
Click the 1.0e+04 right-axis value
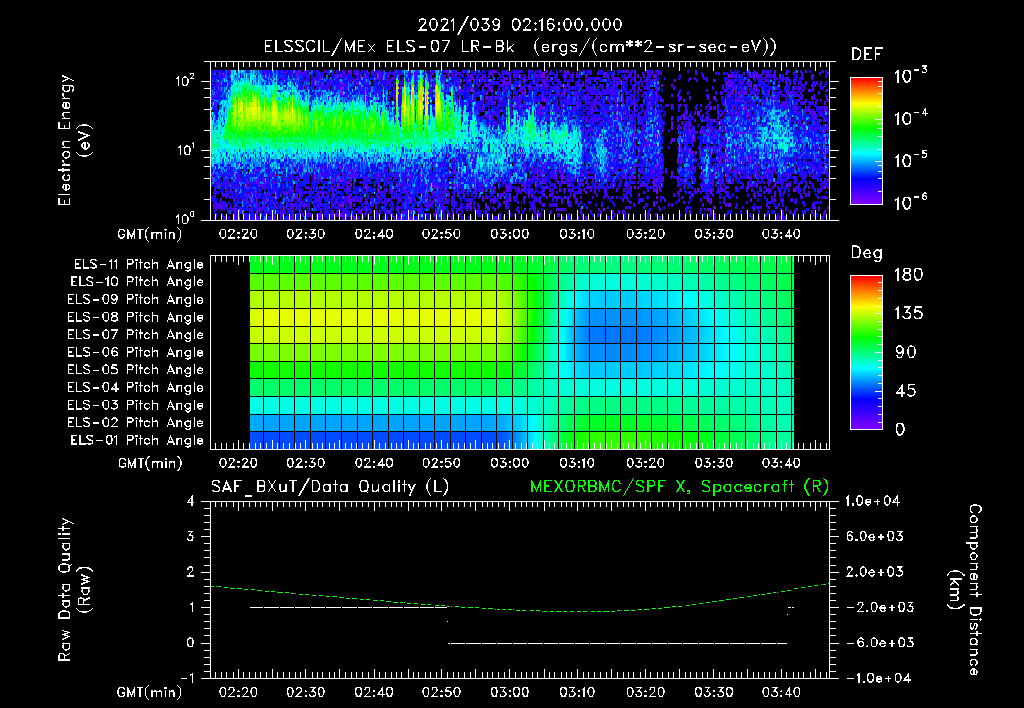coord(872,501)
